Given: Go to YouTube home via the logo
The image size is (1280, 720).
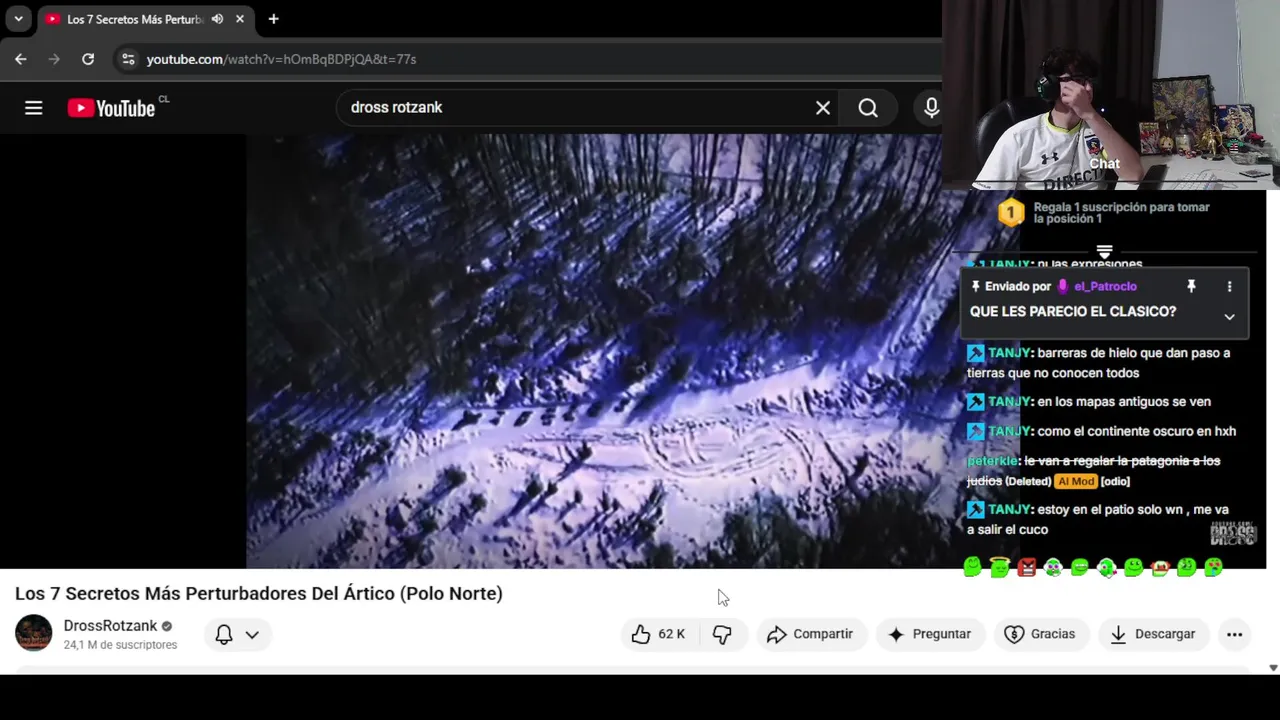Looking at the screenshot, I should (111, 108).
